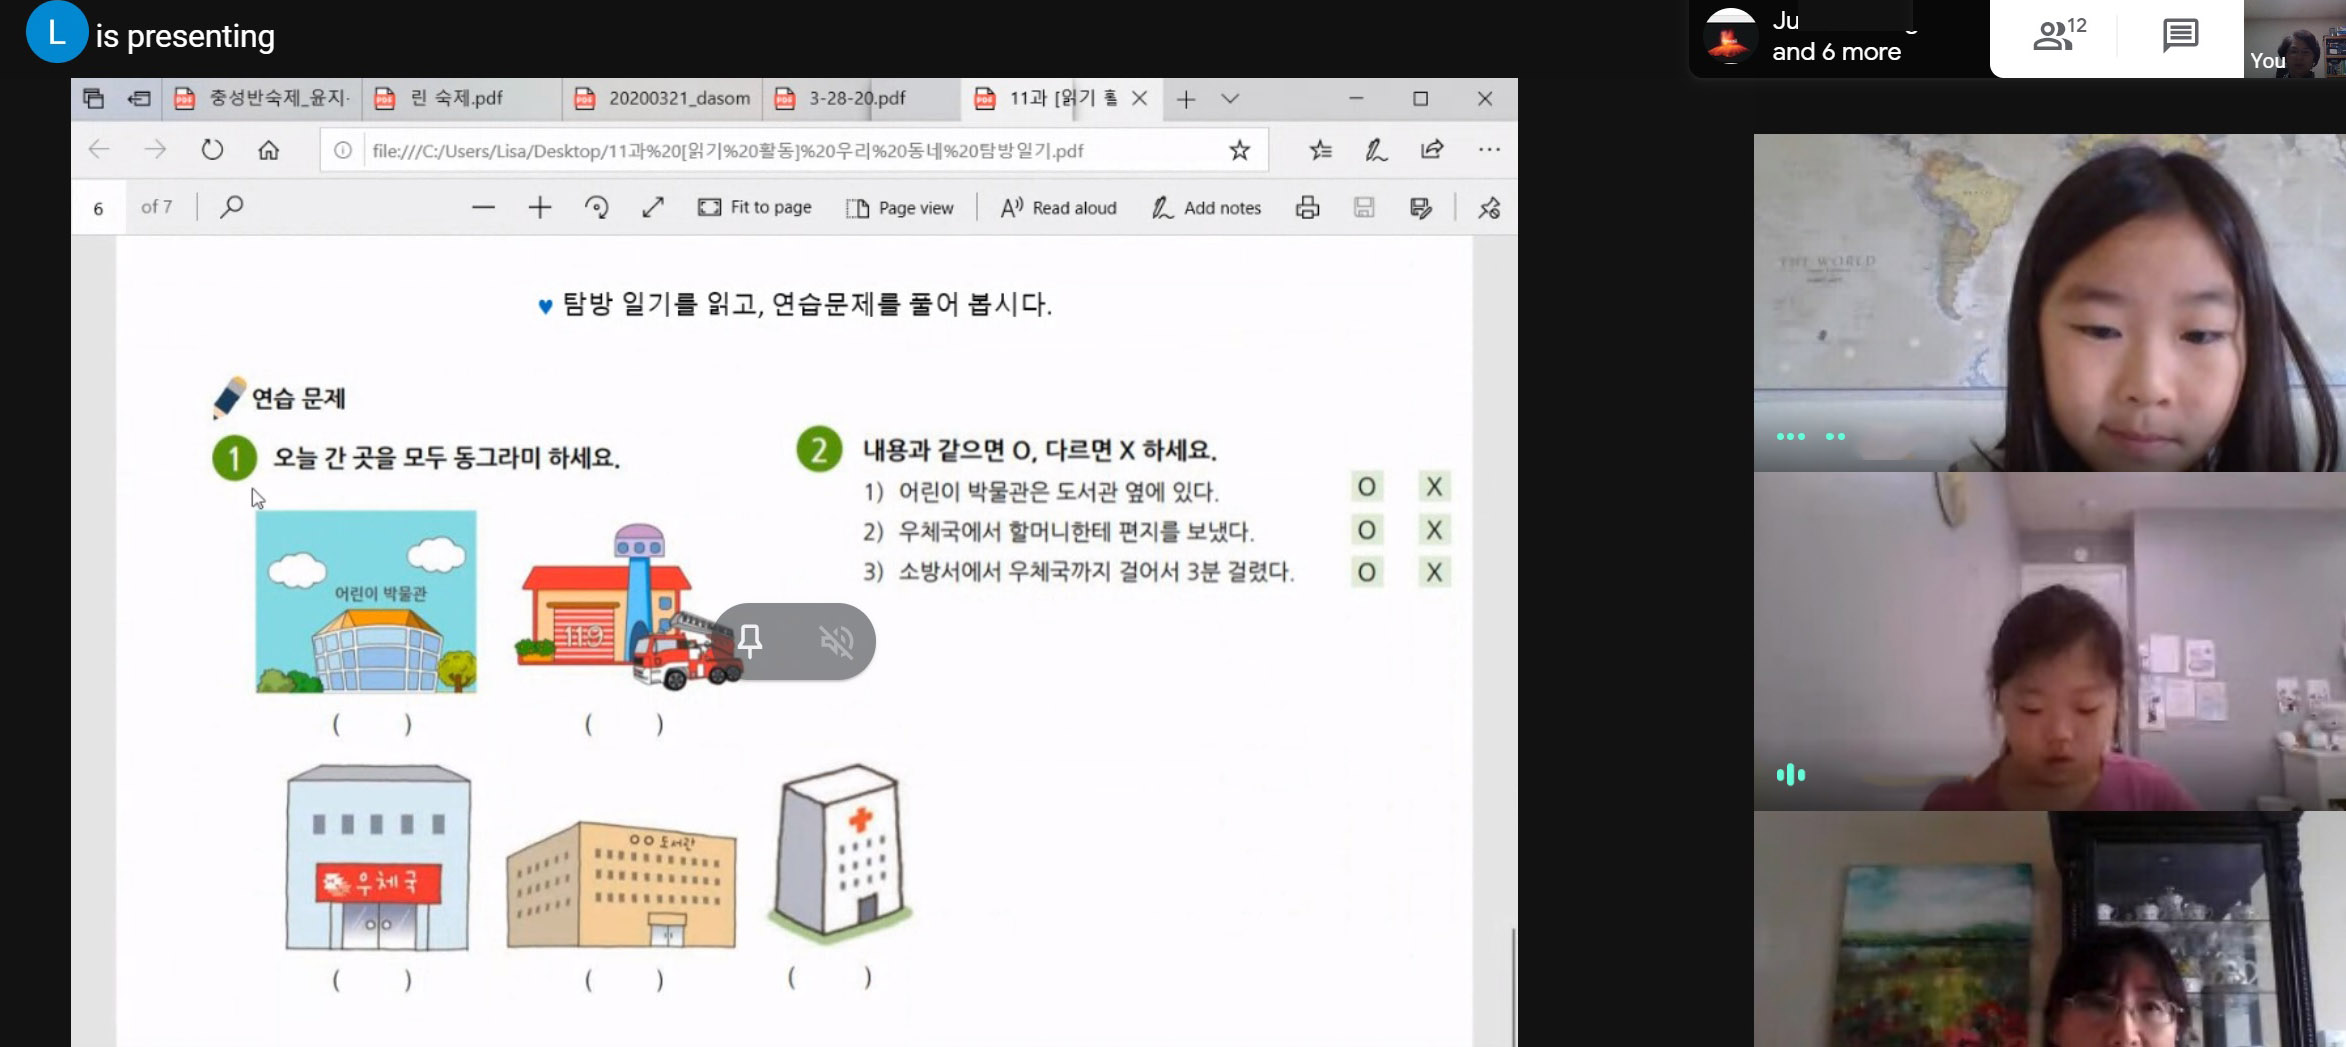Open the browser settings ellipsis menu

[1488, 150]
